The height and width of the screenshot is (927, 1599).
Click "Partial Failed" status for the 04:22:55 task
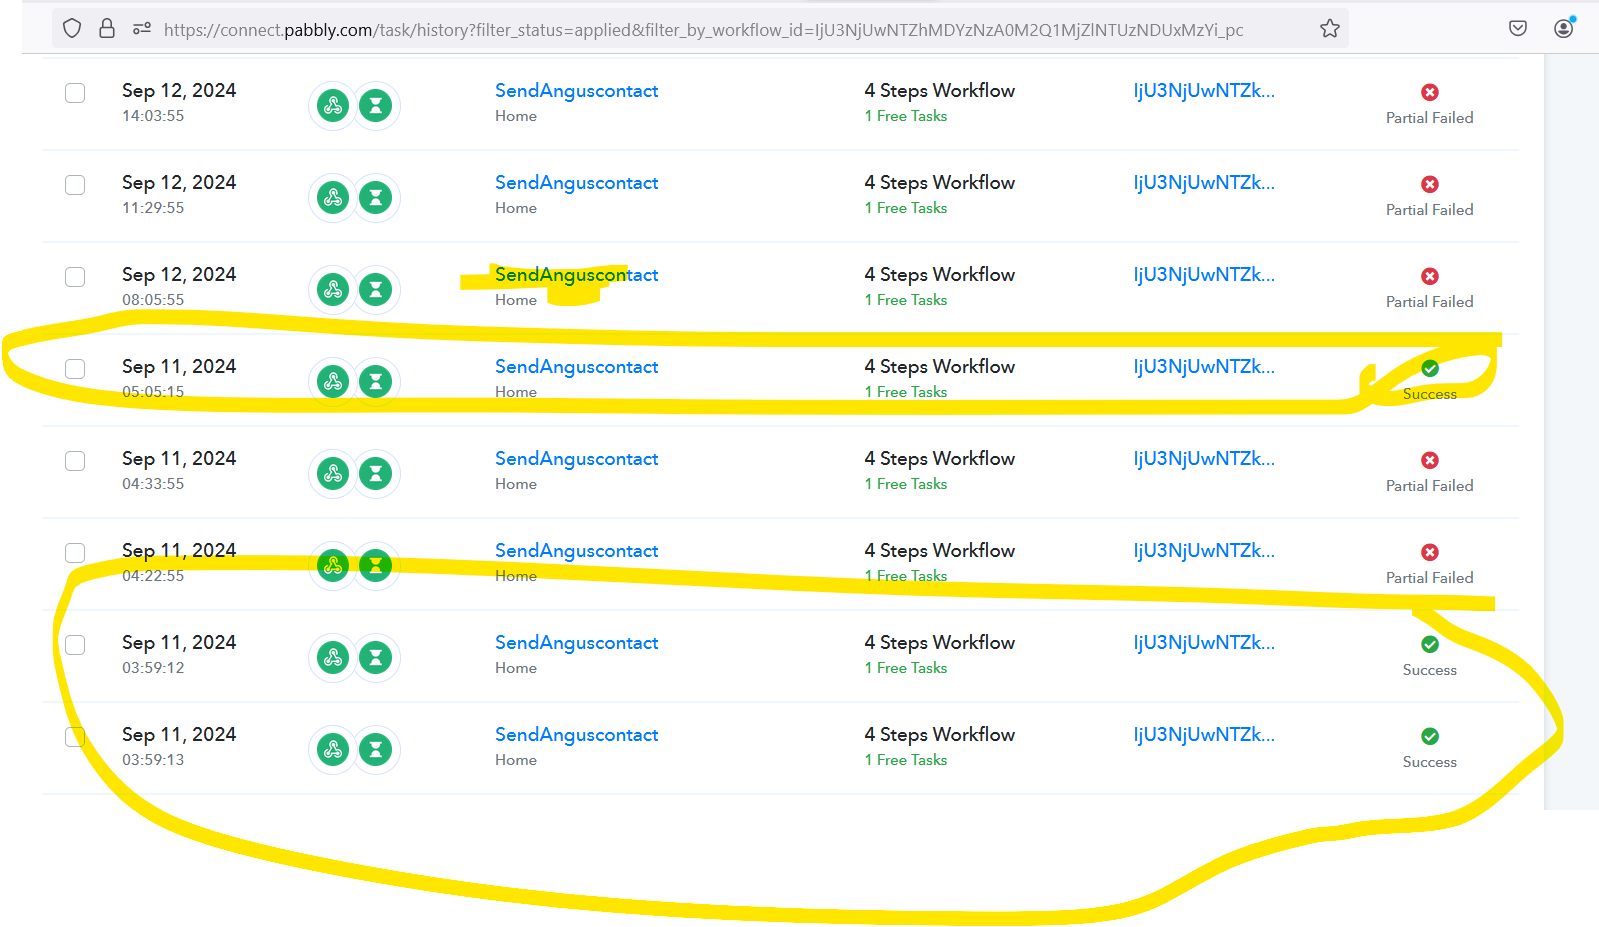(1430, 578)
